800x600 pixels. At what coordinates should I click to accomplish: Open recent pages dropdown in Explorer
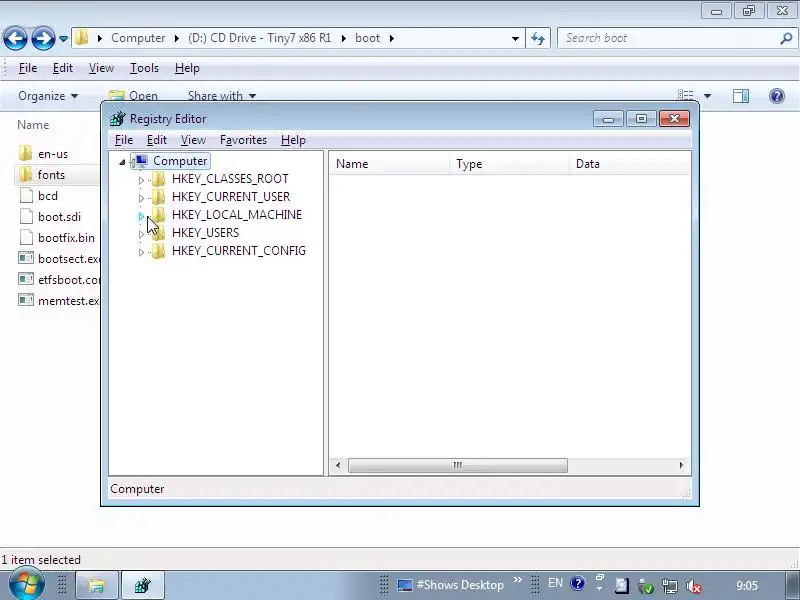pyautogui.click(x=63, y=39)
